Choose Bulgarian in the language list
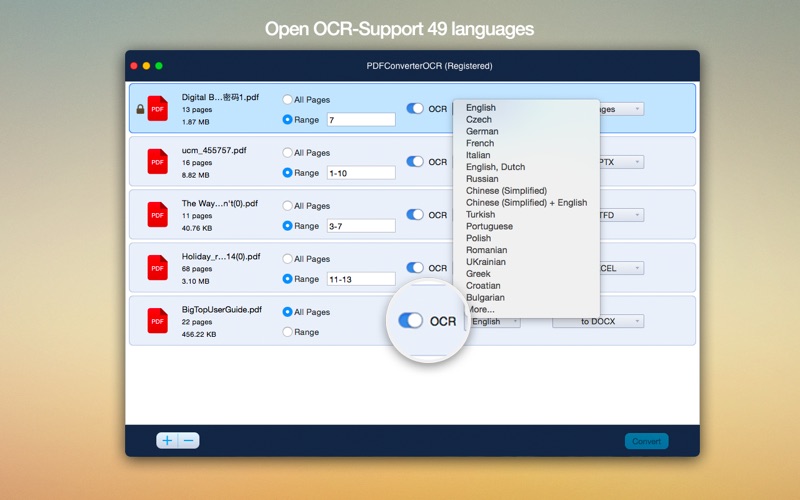The height and width of the screenshot is (500, 800). (526, 297)
